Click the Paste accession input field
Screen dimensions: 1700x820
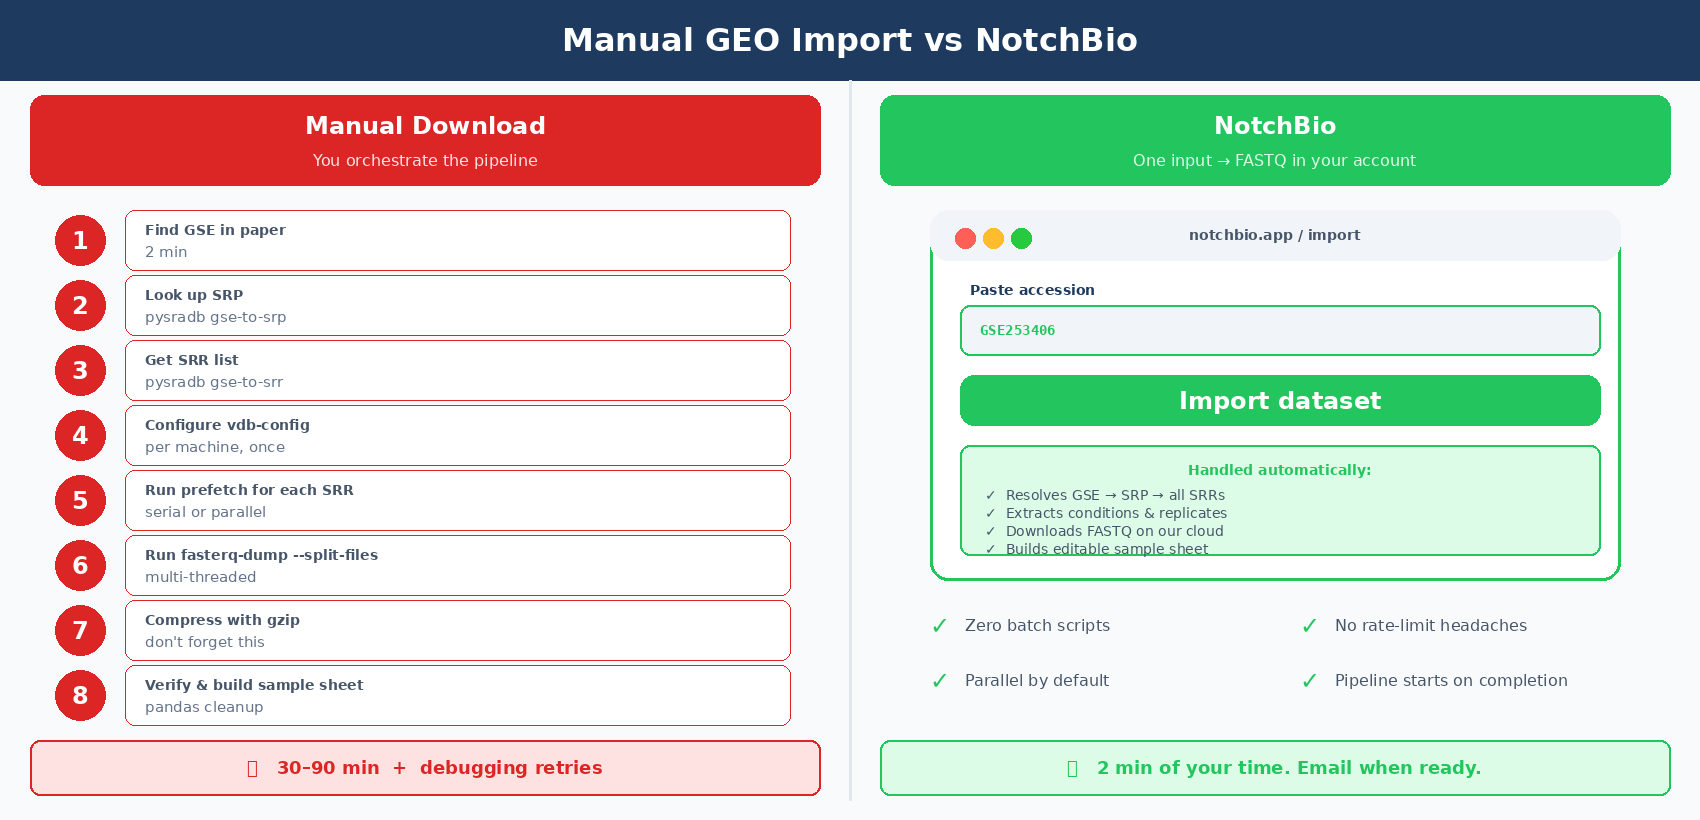(x=1280, y=330)
